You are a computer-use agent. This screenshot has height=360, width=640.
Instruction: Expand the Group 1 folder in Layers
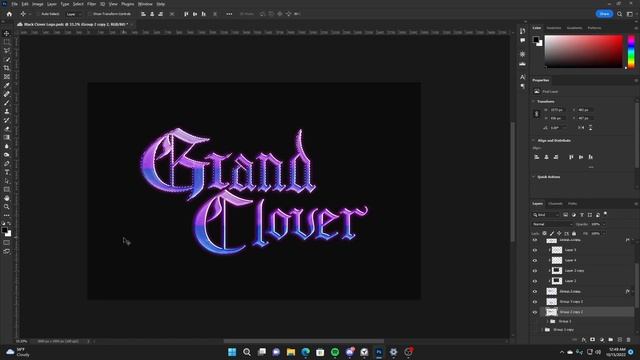[x=547, y=321]
